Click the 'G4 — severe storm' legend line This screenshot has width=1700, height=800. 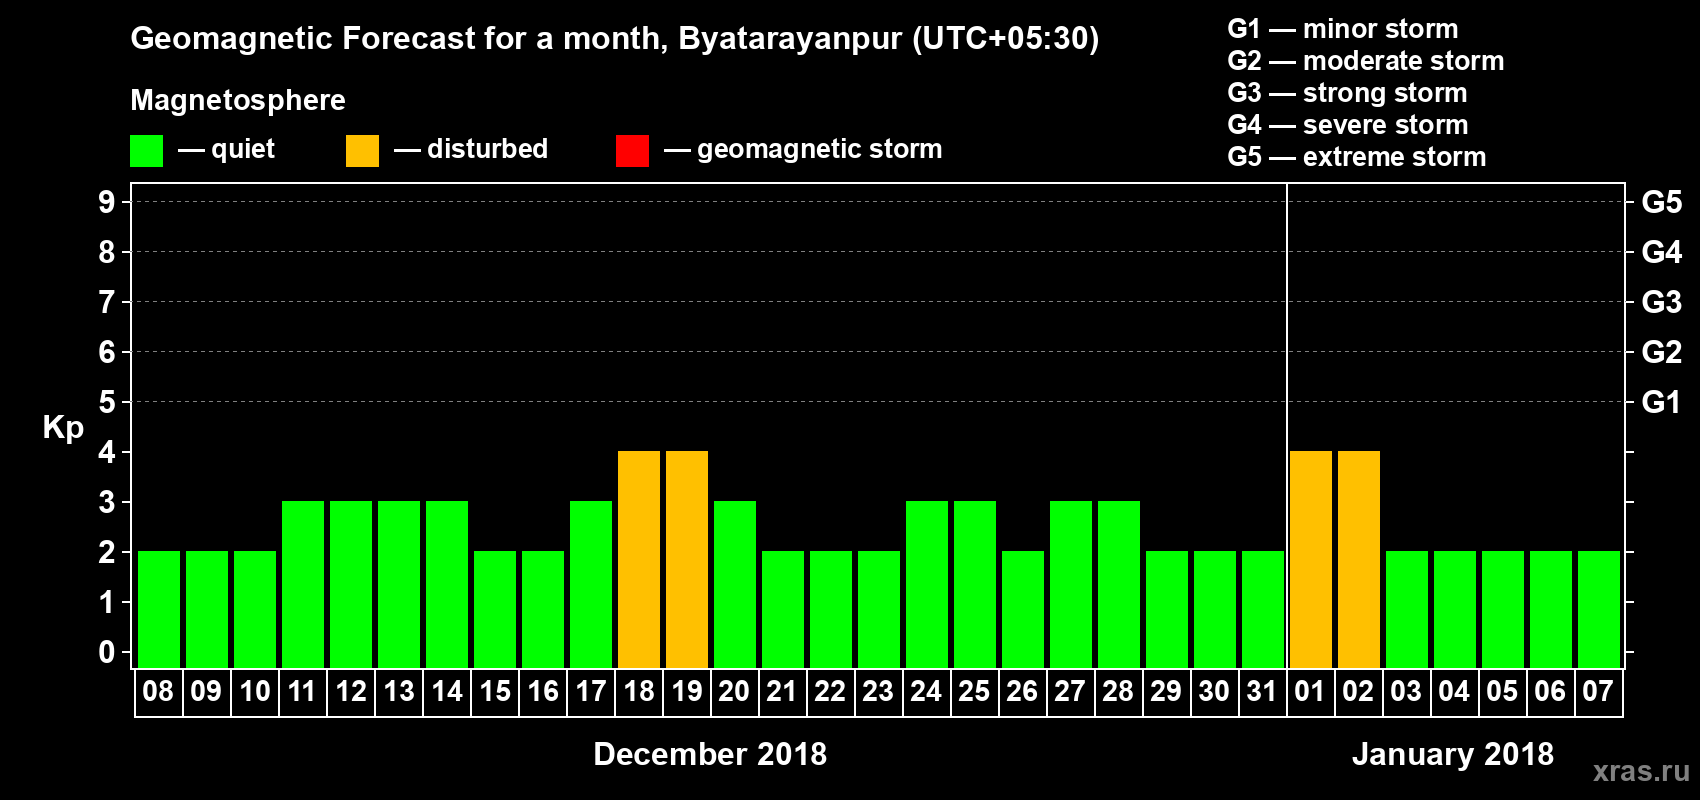coord(1348,125)
